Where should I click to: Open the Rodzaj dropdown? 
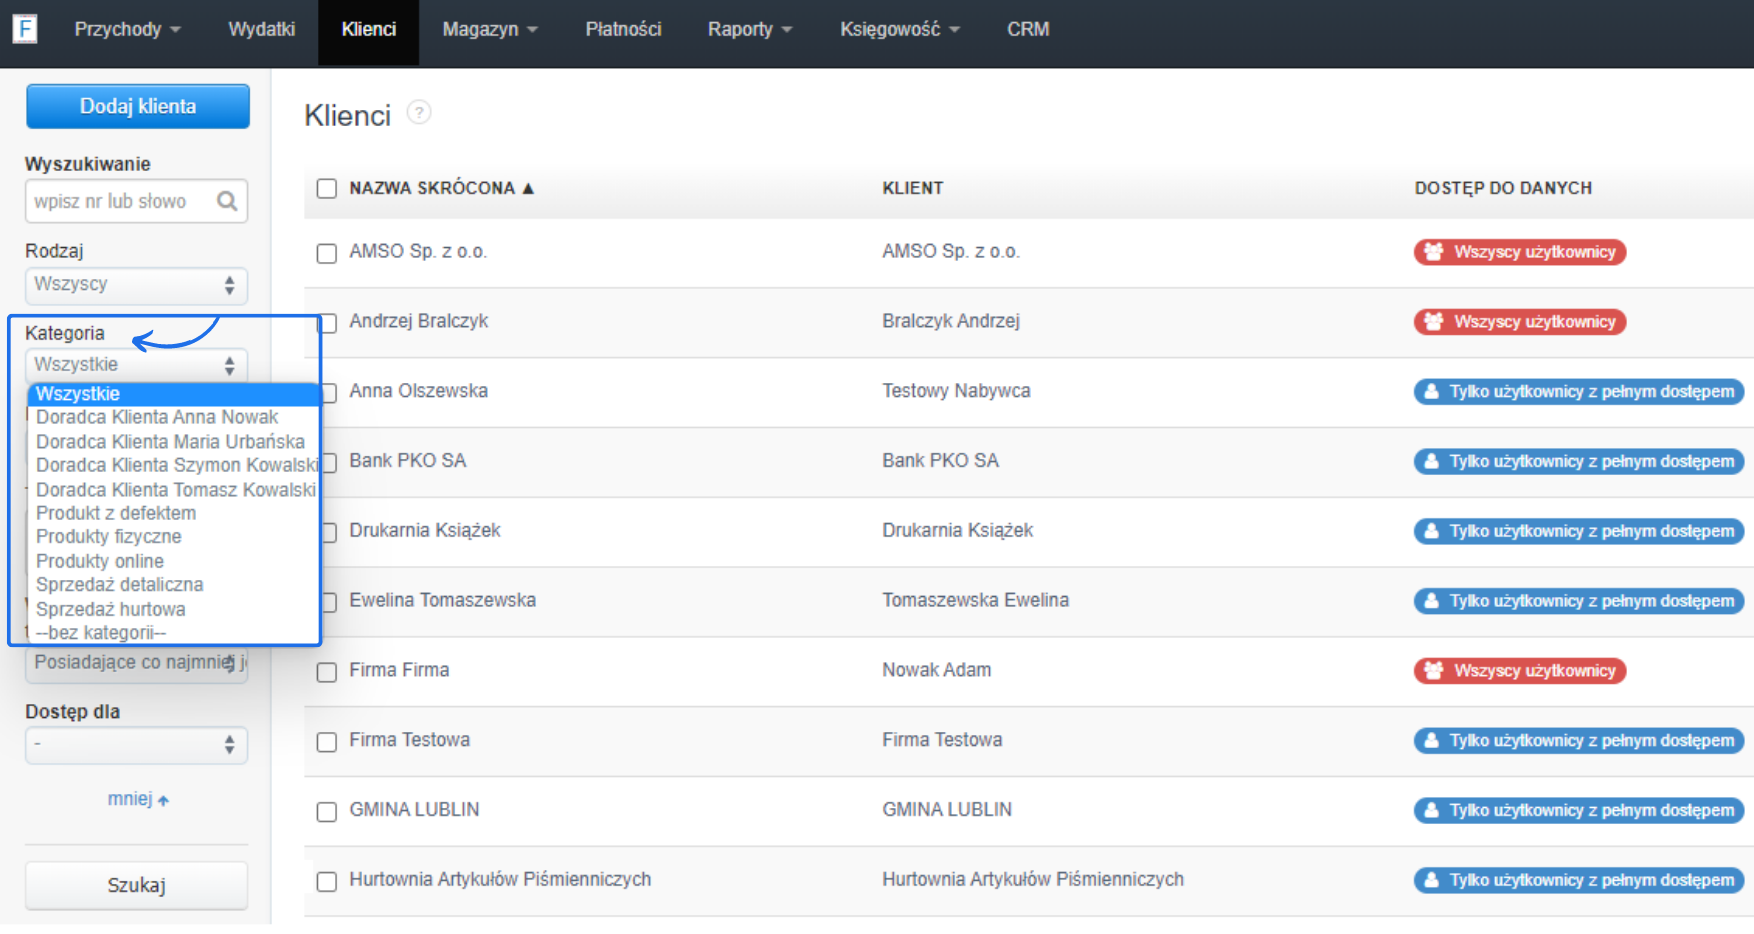pos(136,285)
